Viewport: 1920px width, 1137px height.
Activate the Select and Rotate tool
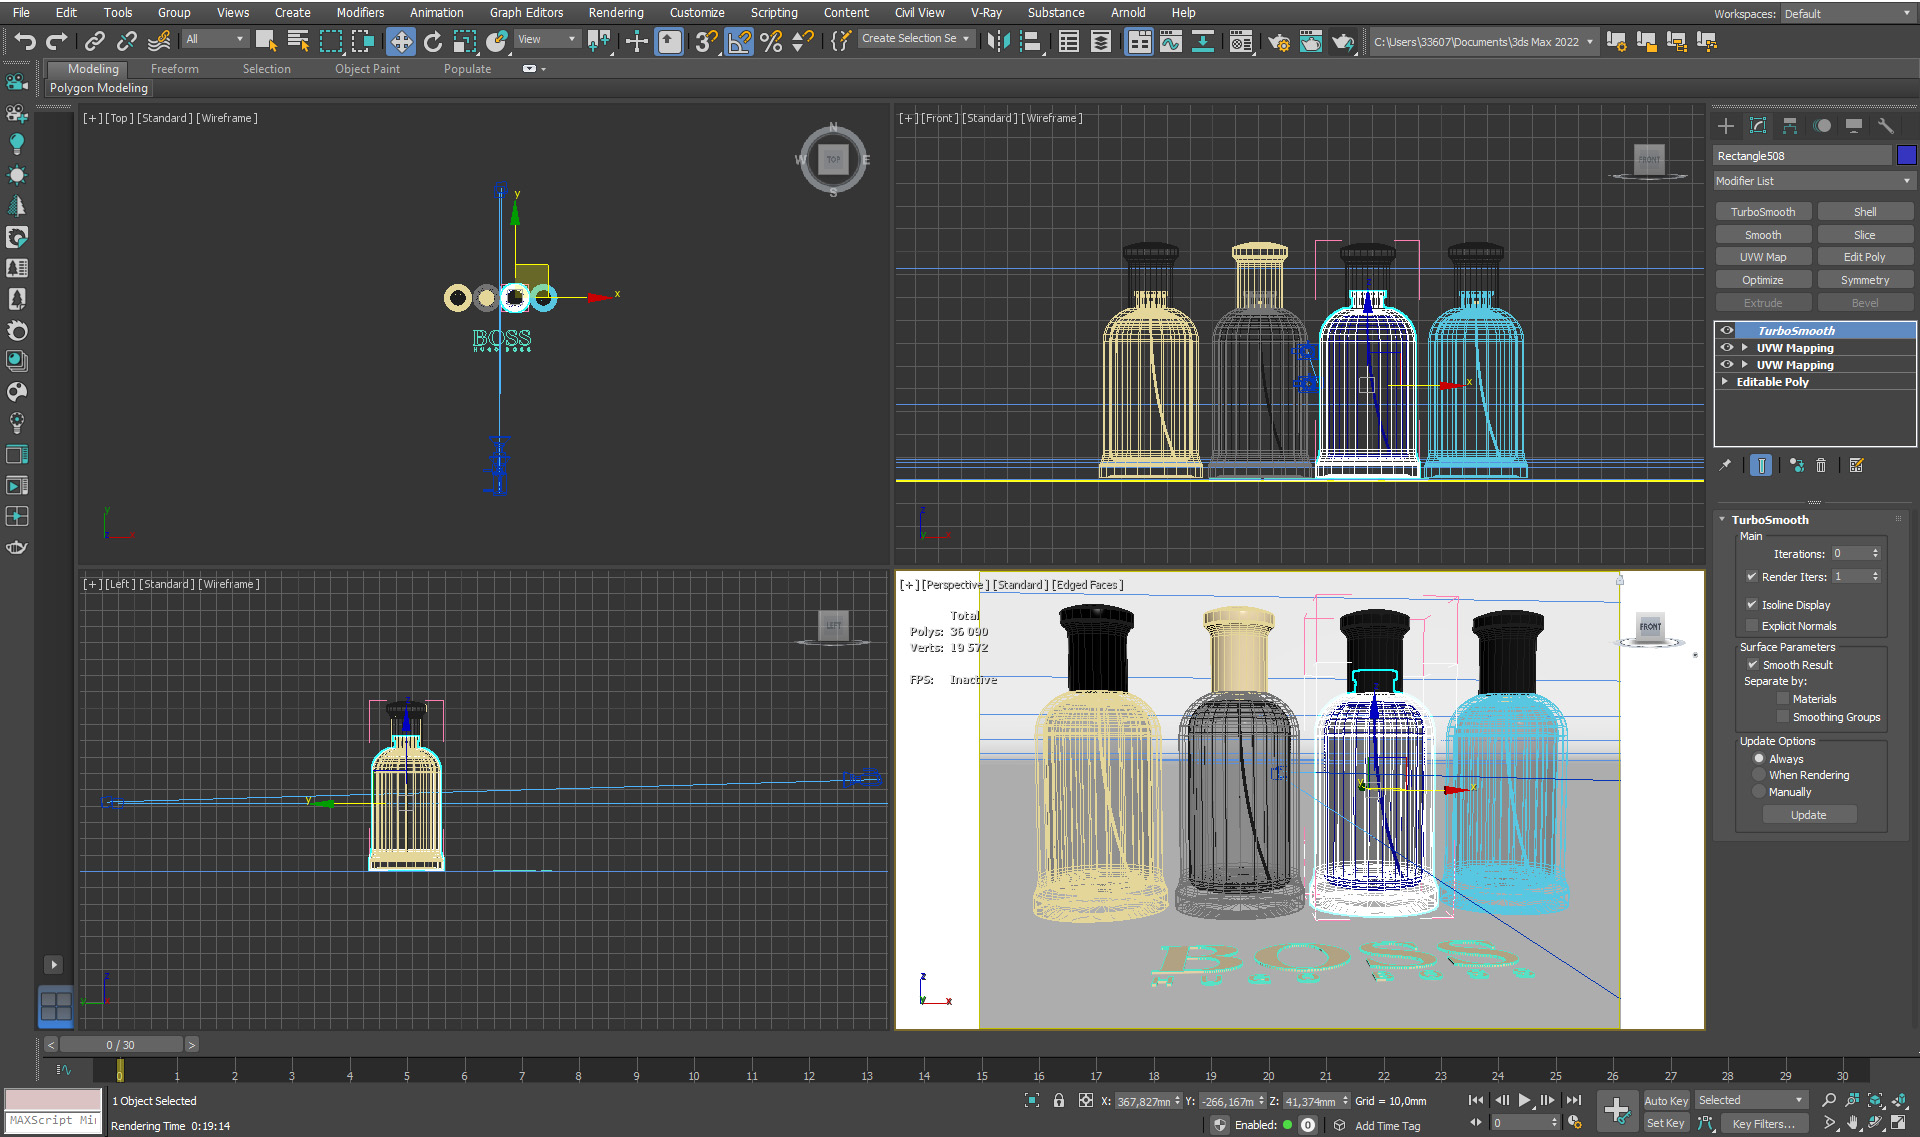pyautogui.click(x=433, y=41)
